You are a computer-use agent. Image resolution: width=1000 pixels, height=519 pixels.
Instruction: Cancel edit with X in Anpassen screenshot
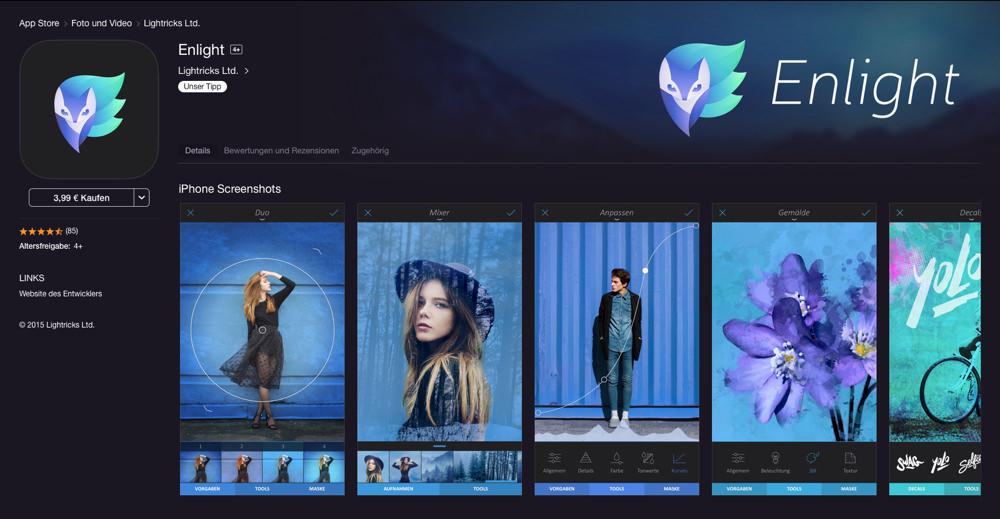[545, 213]
